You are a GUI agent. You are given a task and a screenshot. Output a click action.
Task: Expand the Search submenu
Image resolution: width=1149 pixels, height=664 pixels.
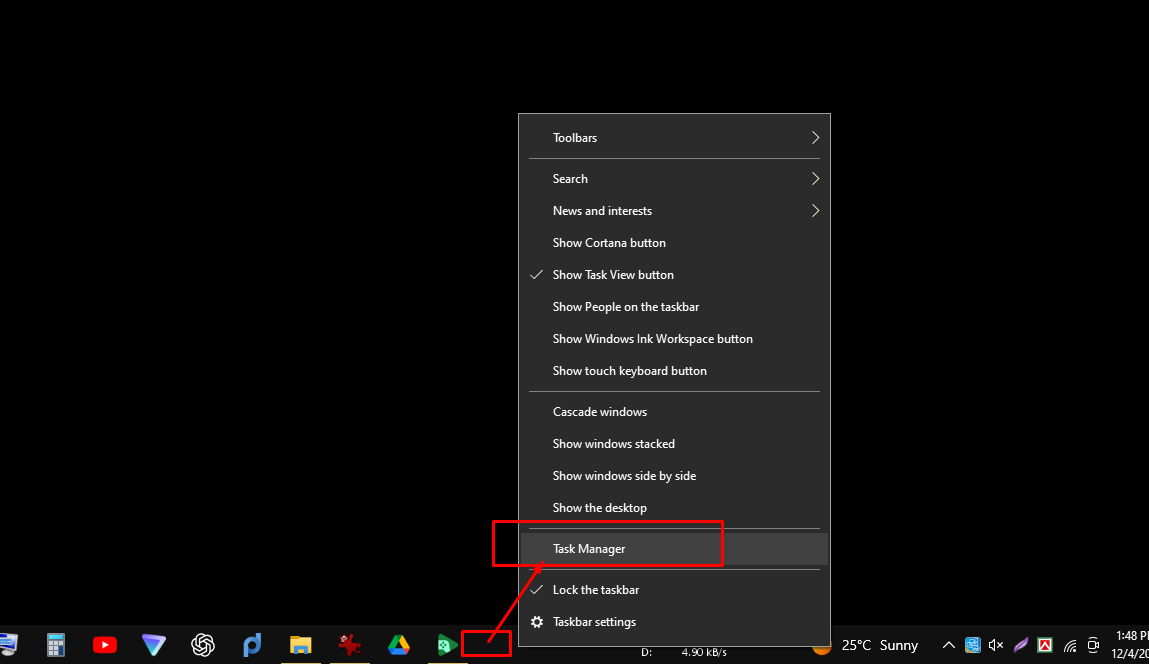570,178
